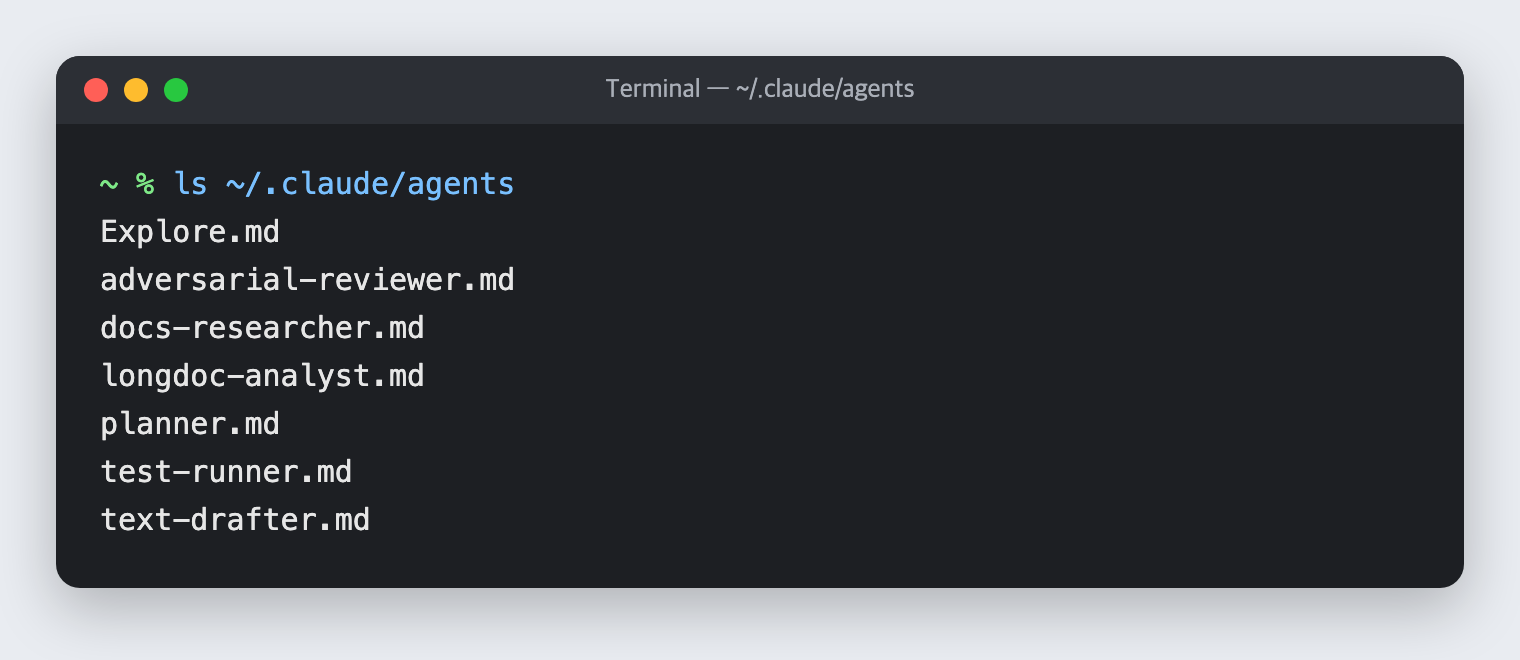Click the ls command in the prompt
The image size is (1520, 660).
pyautogui.click(x=190, y=184)
